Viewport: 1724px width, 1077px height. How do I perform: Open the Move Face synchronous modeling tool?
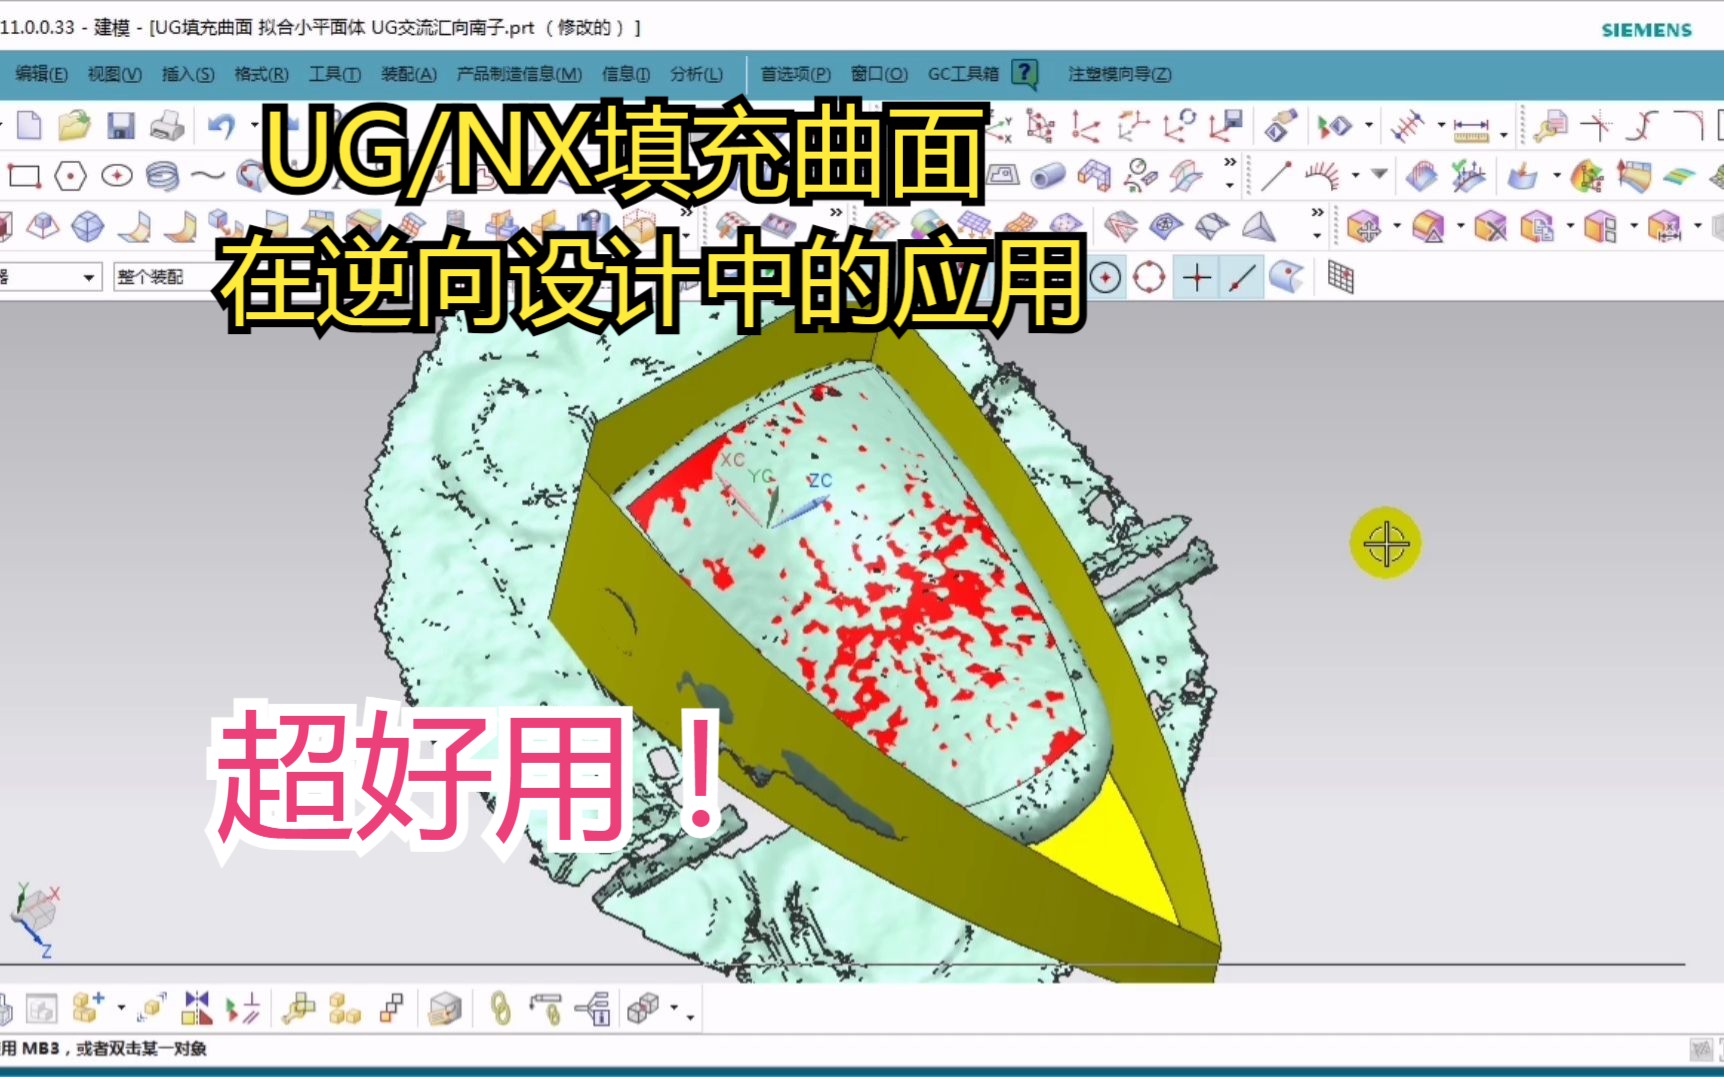1362,227
